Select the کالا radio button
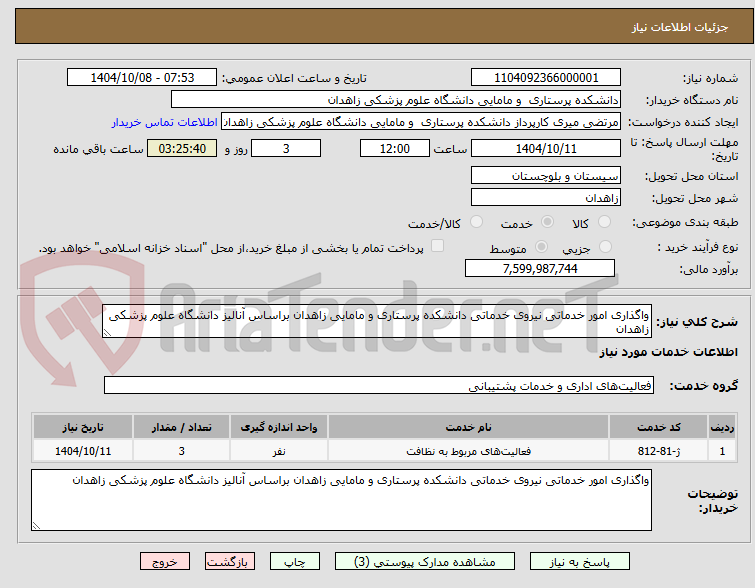 (604, 222)
